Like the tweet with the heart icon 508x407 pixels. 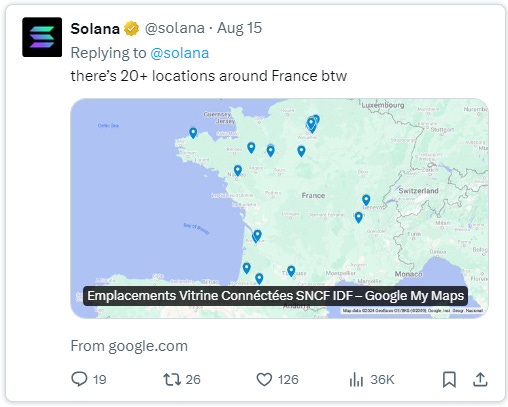click(x=264, y=379)
